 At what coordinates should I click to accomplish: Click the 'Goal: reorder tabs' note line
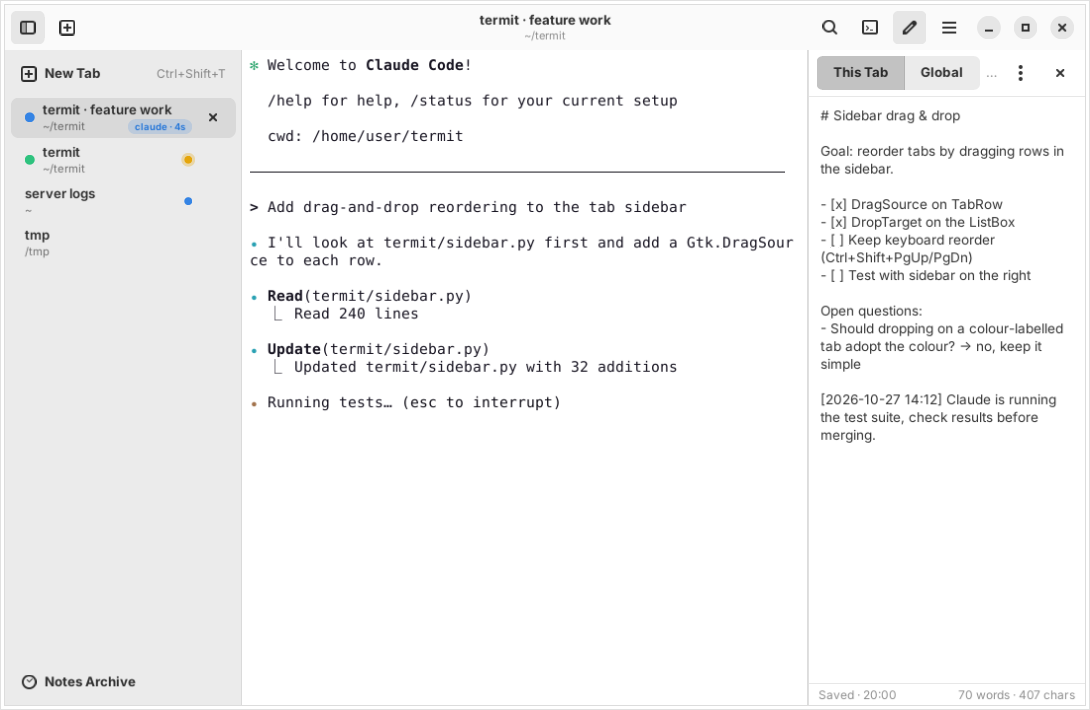(x=942, y=152)
